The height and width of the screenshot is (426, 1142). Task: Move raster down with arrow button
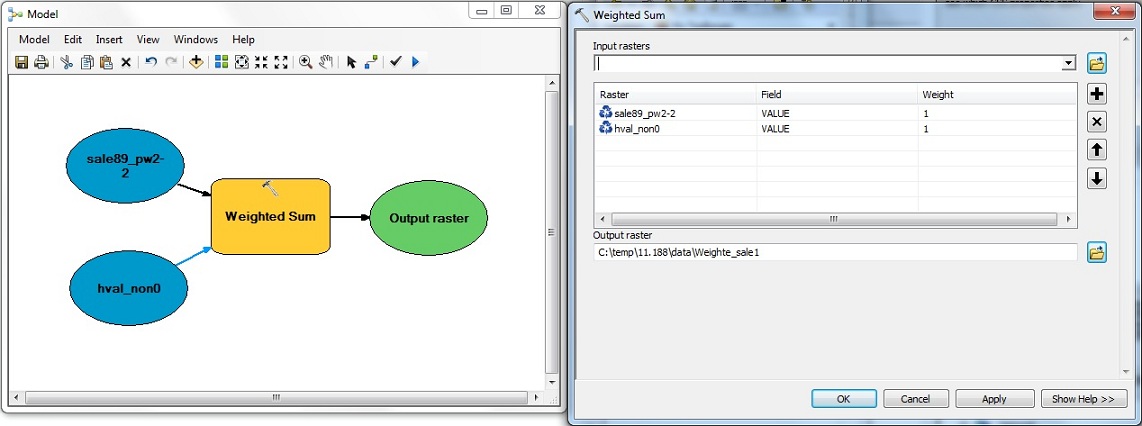(1096, 179)
